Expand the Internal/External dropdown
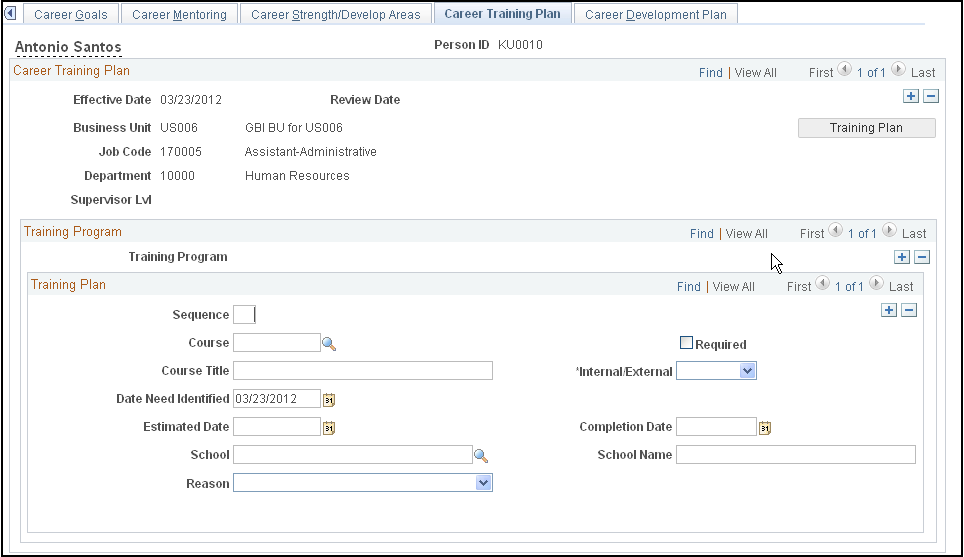The height and width of the screenshot is (557, 964). (x=748, y=371)
